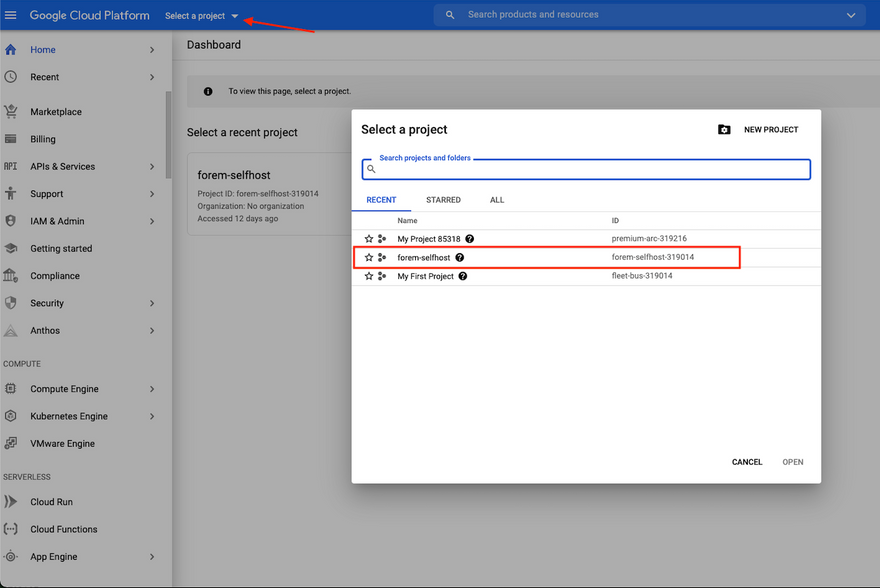Screen dimensions: 880x588
Task: Open Marketplace from the sidebar
Action: [x=56, y=112]
